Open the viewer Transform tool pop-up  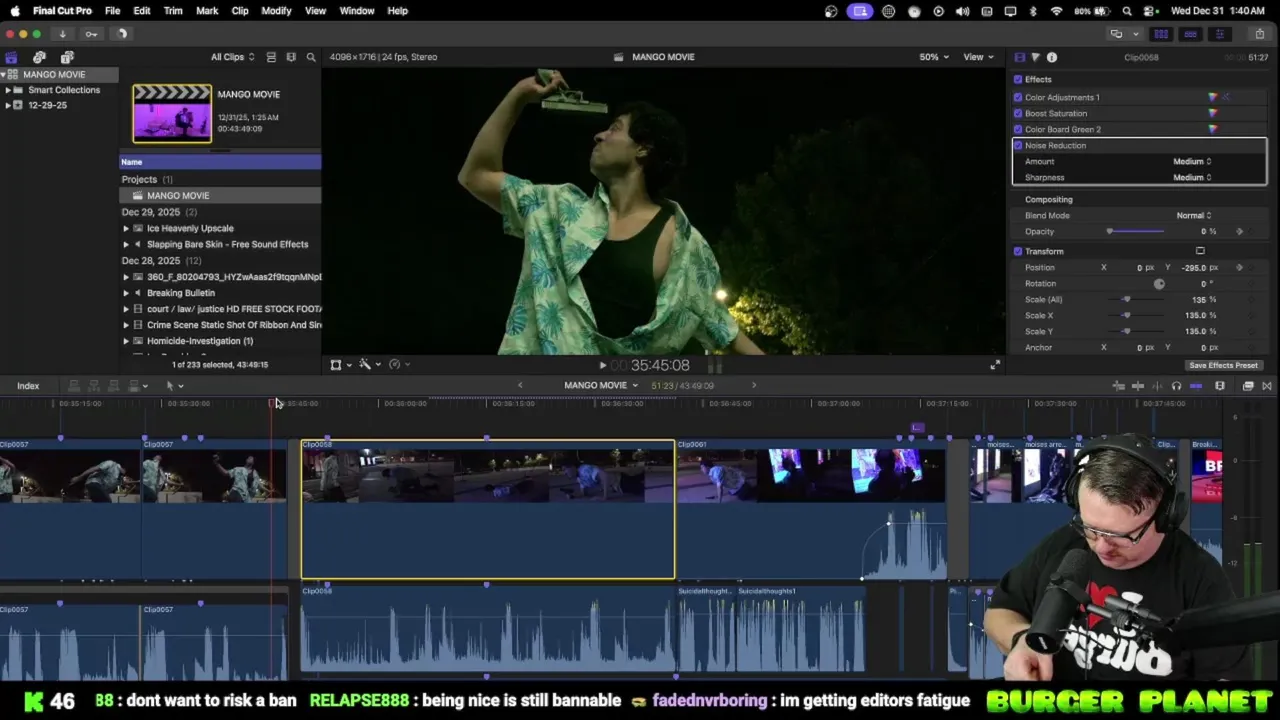[x=340, y=365]
